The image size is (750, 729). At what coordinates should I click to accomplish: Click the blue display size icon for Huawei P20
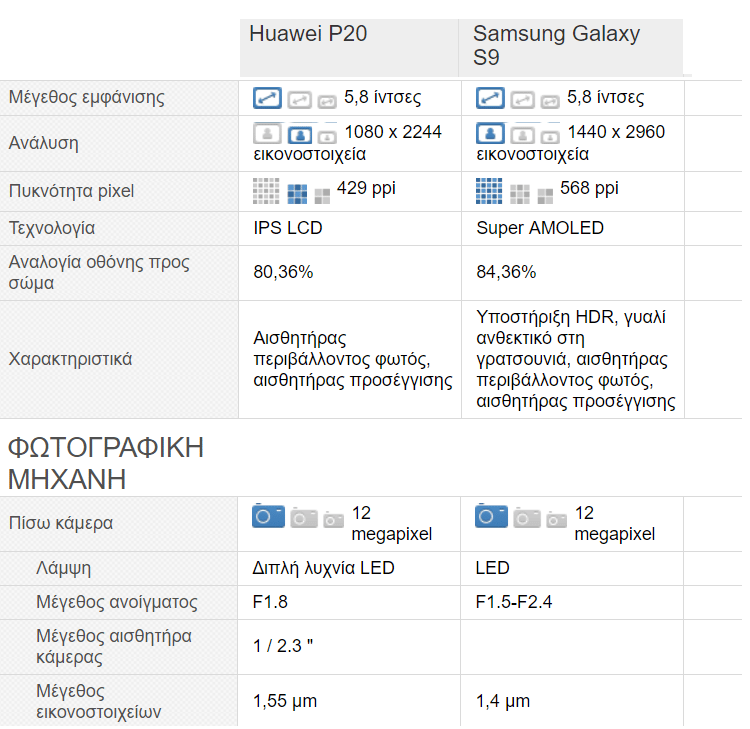pos(267,98)
